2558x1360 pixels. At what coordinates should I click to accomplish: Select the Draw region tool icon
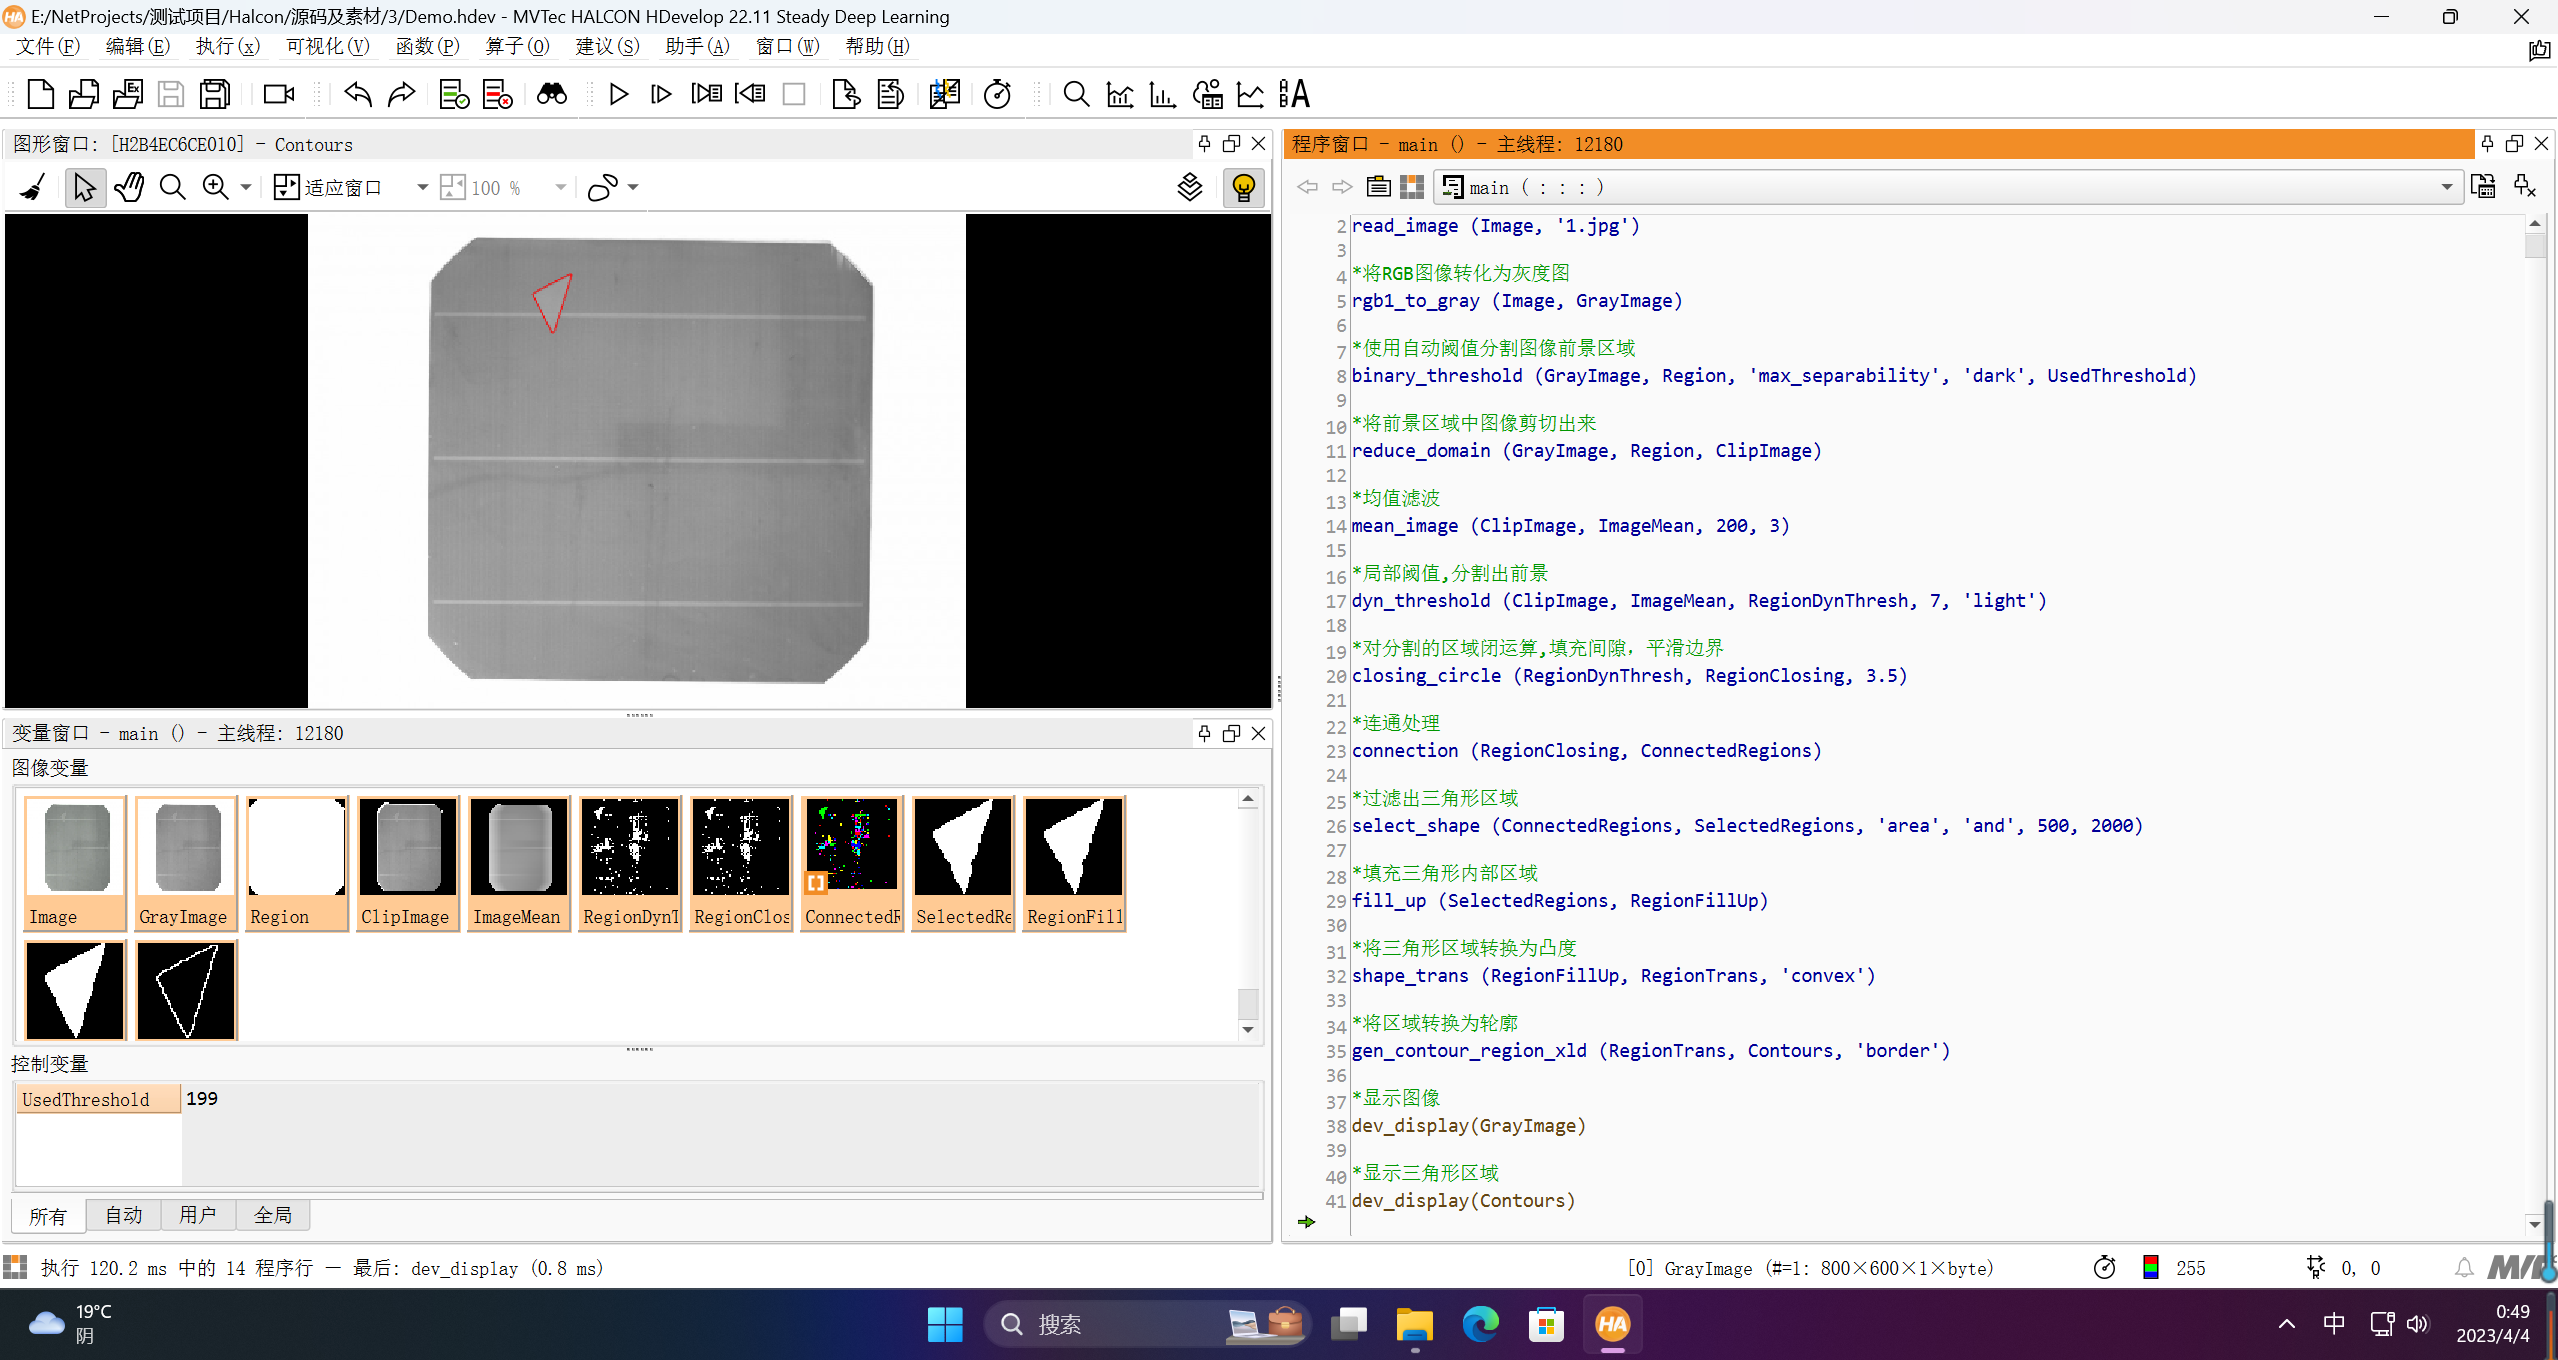pyautogui.click(x=604, y=188)
